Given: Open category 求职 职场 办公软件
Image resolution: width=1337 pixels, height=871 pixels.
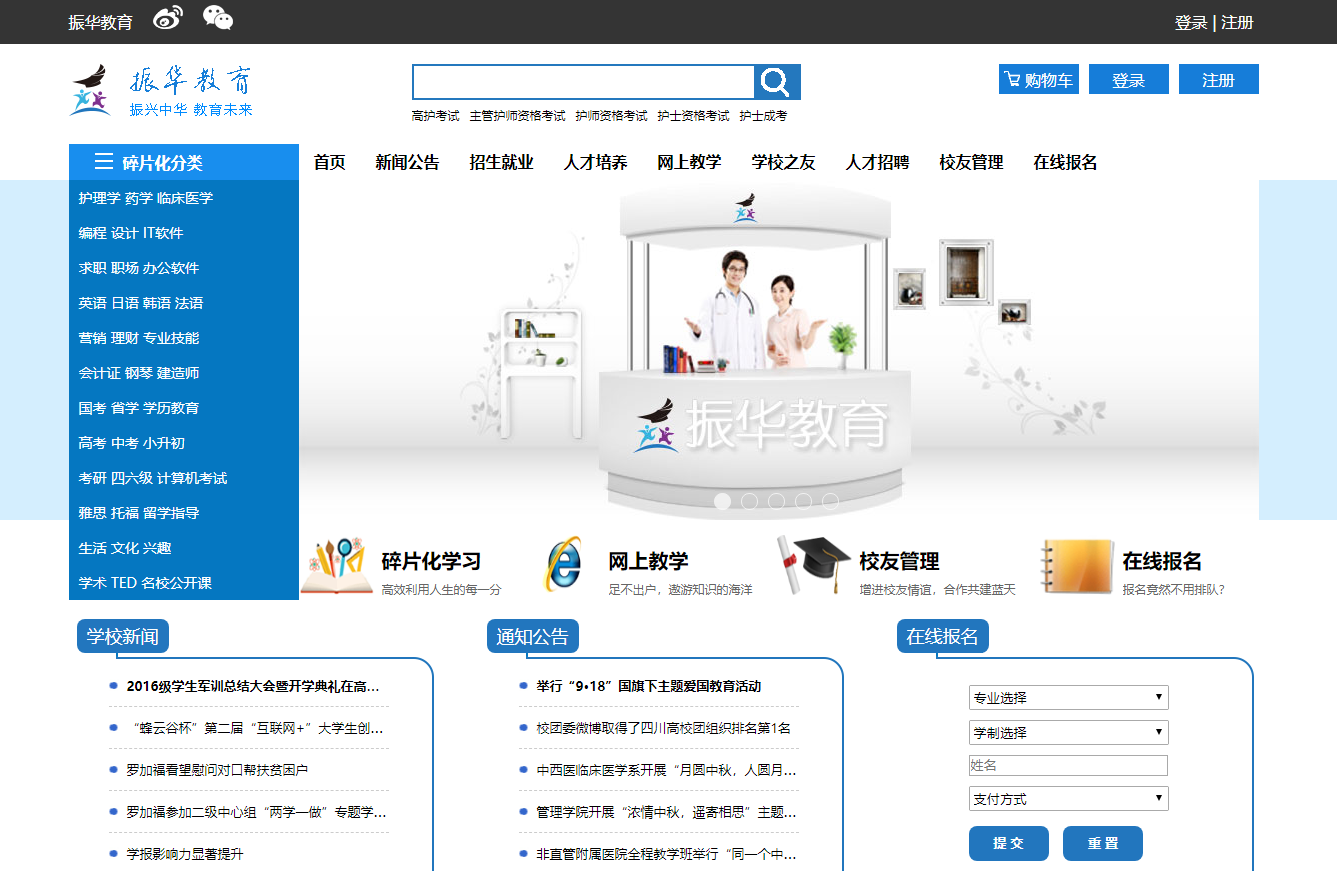Looking at the screenshot, I should coord(184,268).
